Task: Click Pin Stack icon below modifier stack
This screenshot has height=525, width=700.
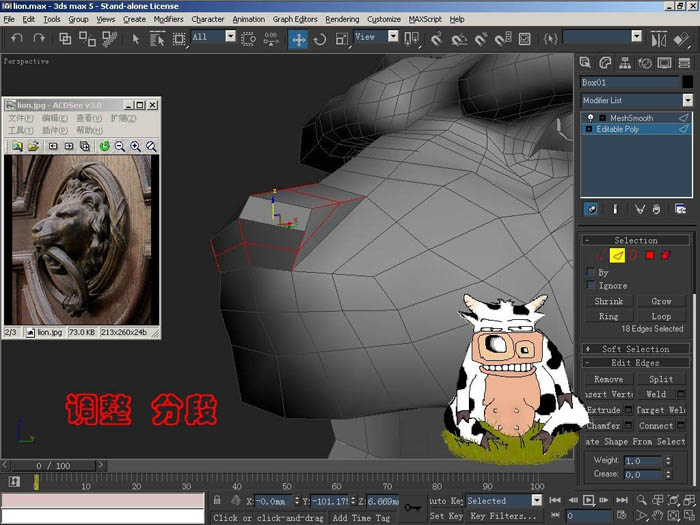Action: [x=591, y=209]
